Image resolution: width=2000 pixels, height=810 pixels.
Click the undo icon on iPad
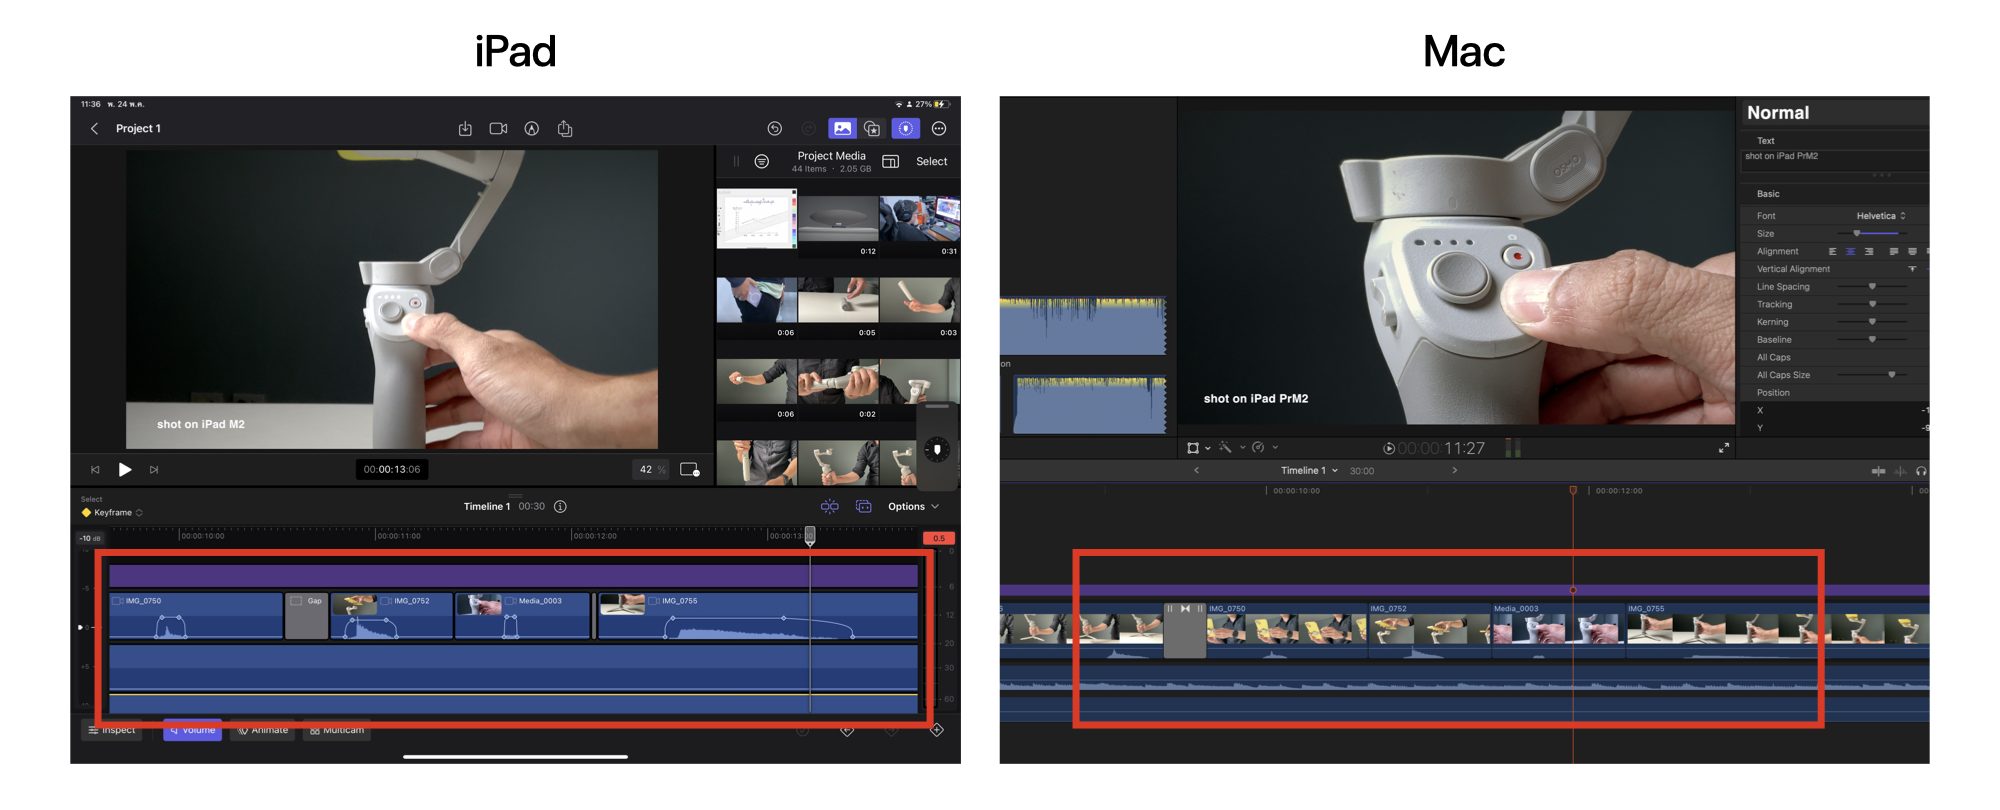click(x=774, y=129)
